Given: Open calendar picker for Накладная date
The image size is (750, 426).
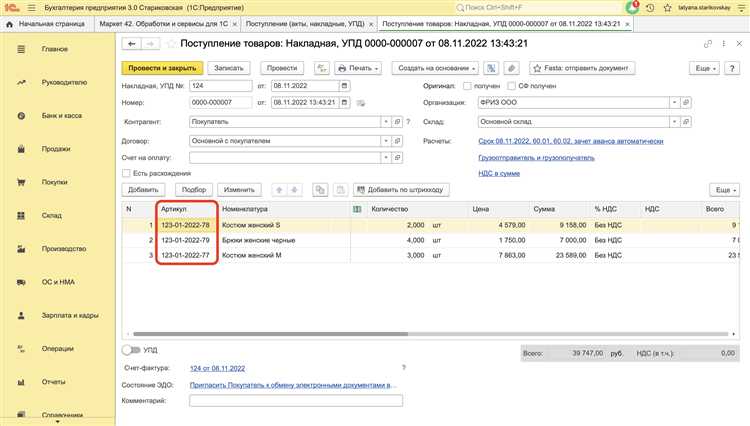Looking at the screenshot, I should click(x=344, y=86).
